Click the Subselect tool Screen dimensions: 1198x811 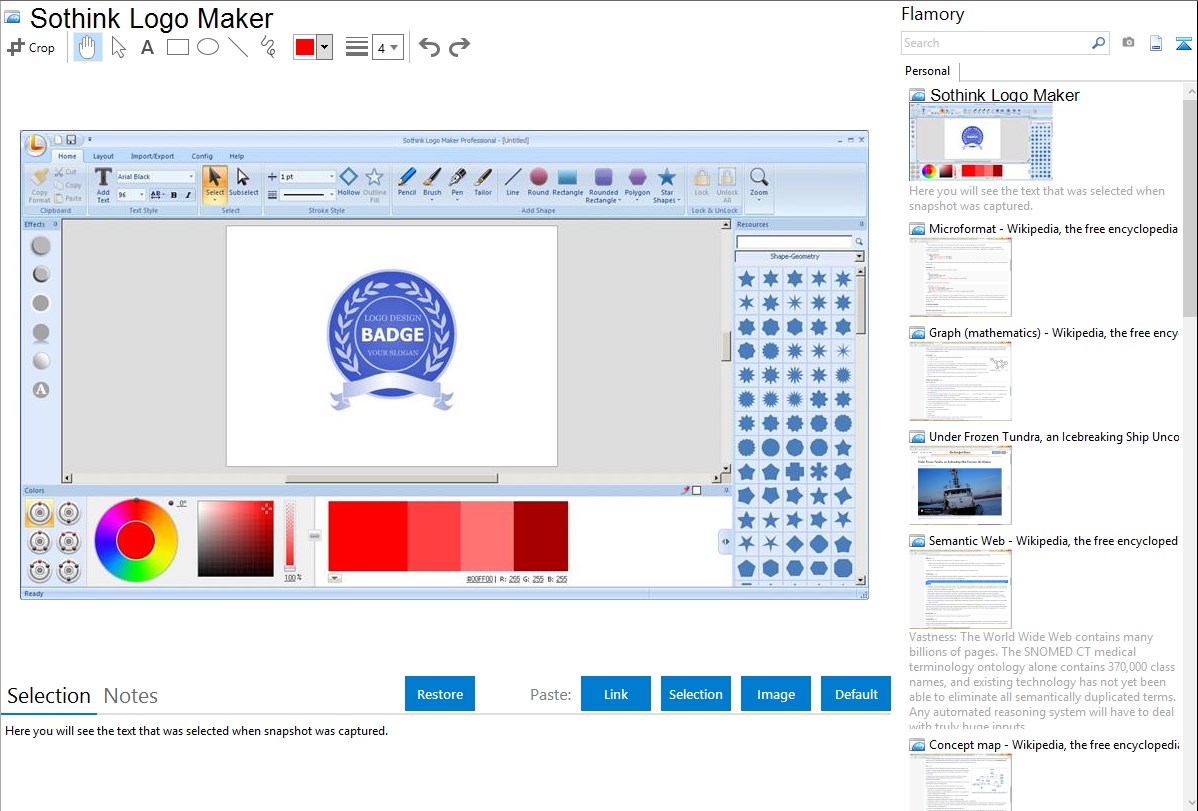[243, 185]
